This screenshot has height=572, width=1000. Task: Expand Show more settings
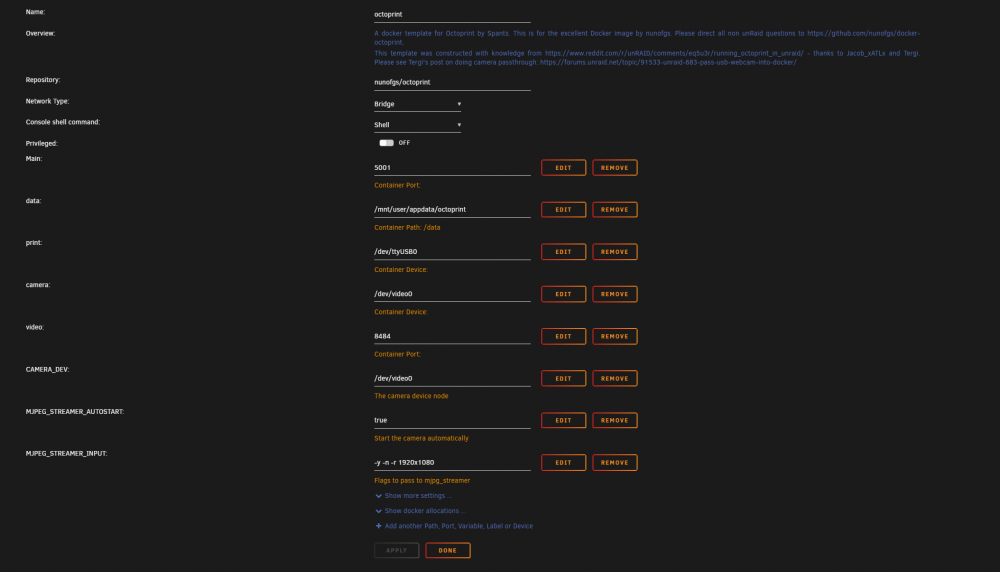pyautogui.click(x=418, y=495)
